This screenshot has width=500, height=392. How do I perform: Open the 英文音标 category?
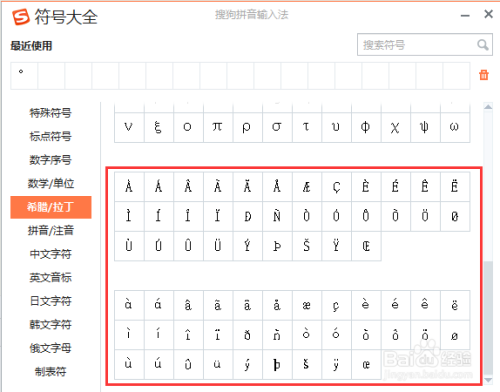50,278
